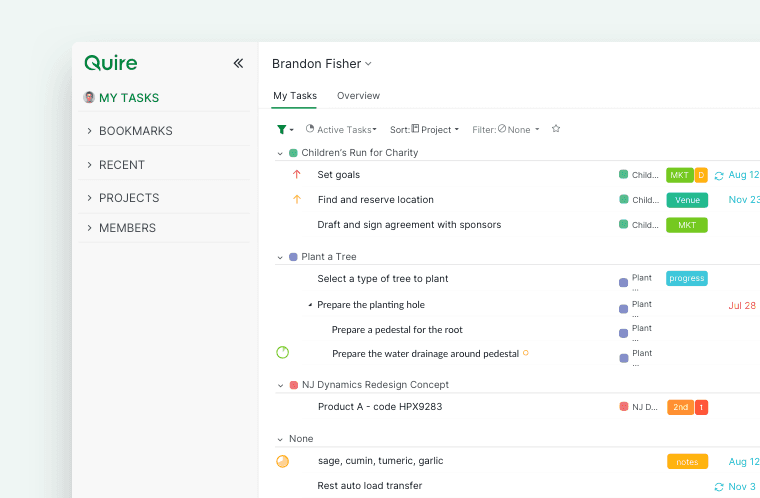Click the star favorite icon in toolbar
This screenshot has width=760, height=498.
556,129
